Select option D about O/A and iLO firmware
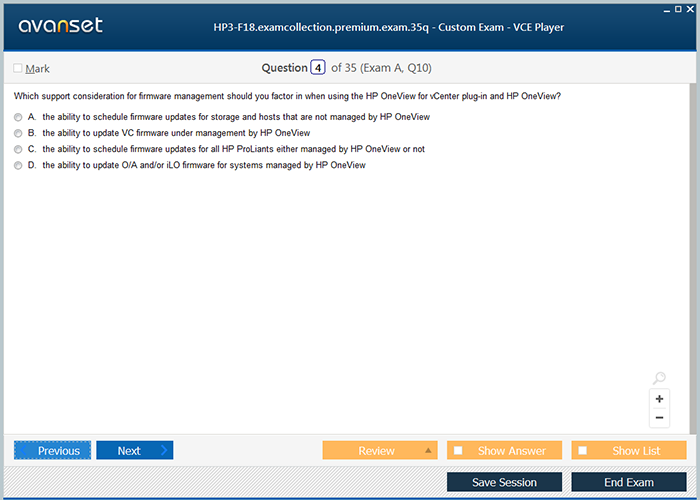700x500 pixels. point(18,166)
